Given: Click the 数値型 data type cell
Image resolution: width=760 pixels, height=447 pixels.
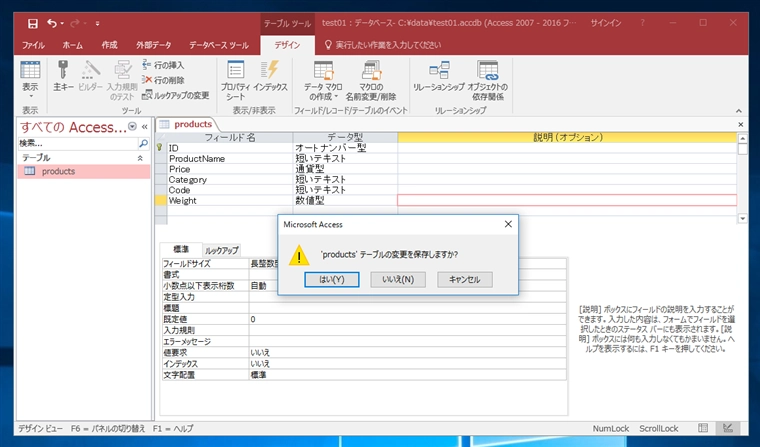Looking at the screenshot, I should pyautogui.click(x=345, y=200).
